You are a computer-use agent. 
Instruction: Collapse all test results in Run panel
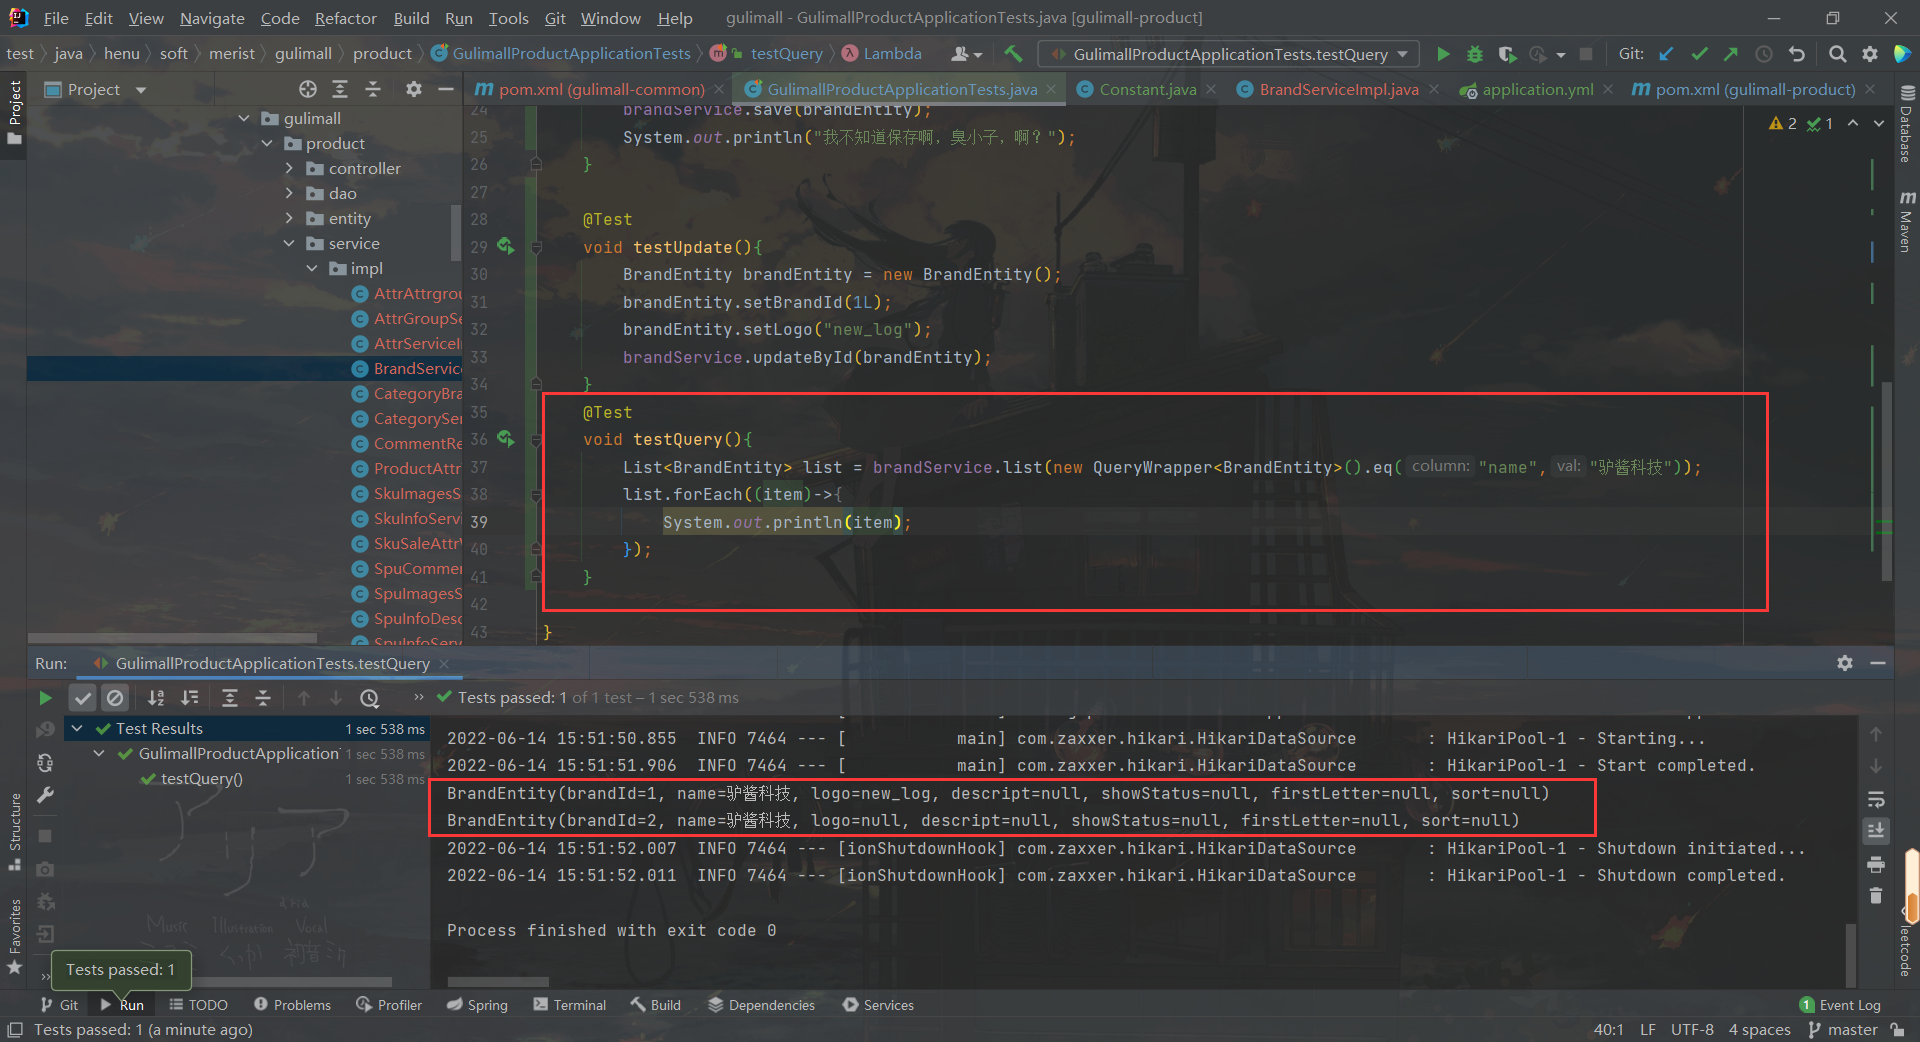click(262, 698)
